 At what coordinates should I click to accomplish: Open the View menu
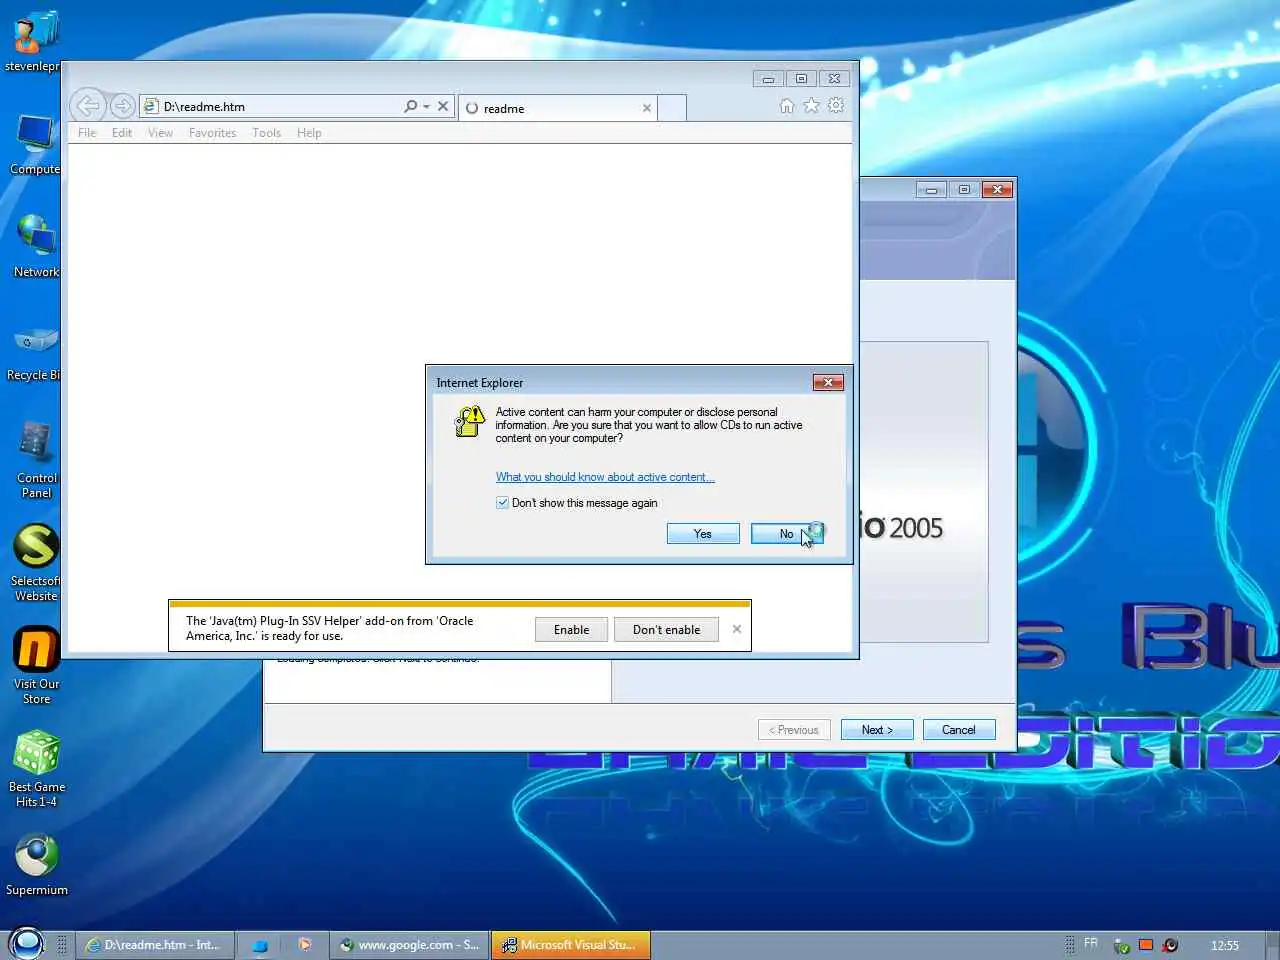tap(160, 133)
